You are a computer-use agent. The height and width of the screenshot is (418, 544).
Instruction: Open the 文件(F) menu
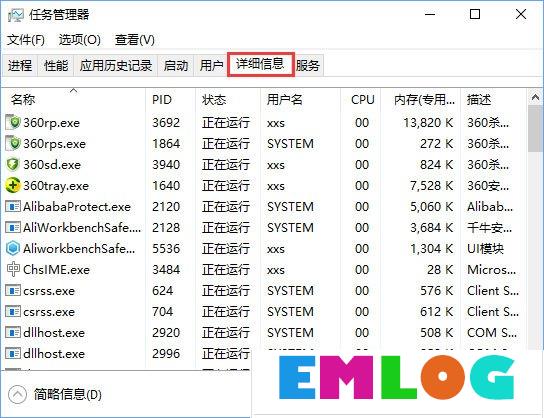[26, 40]
